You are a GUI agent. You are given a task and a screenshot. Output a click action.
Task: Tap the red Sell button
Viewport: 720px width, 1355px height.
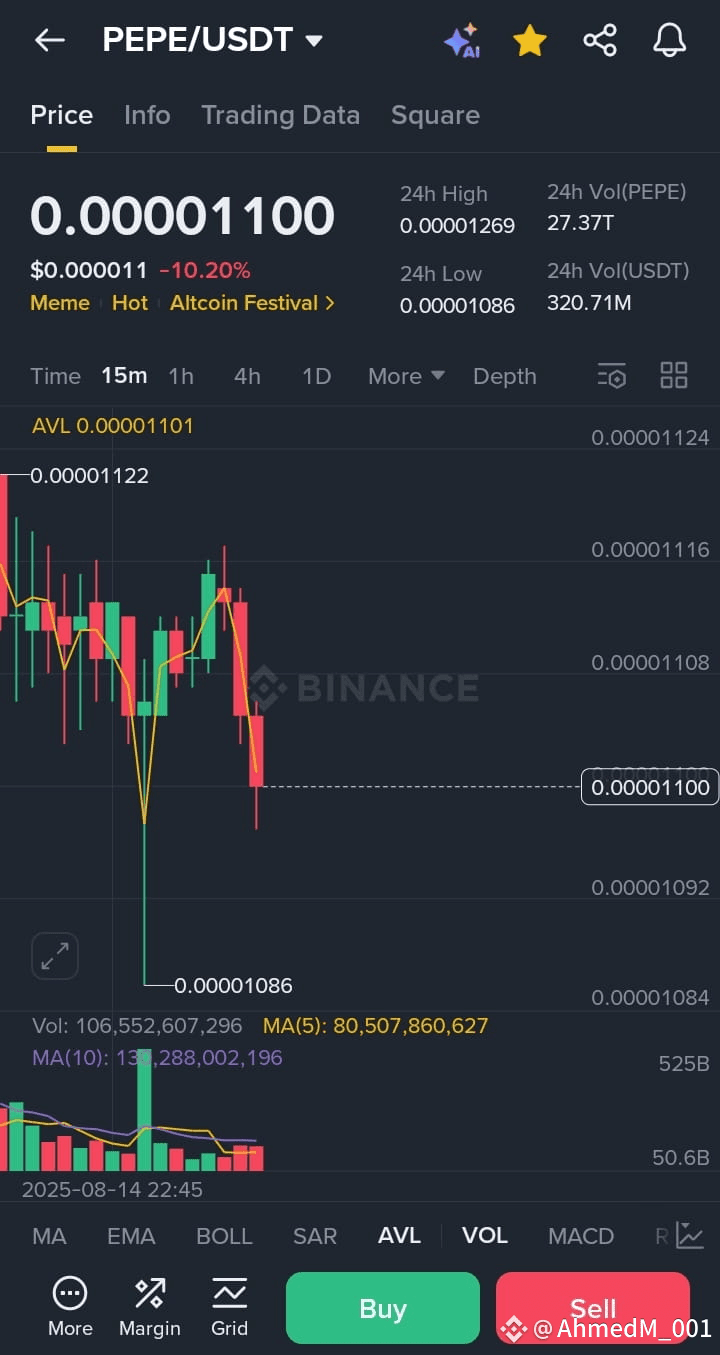(593, 1308)
